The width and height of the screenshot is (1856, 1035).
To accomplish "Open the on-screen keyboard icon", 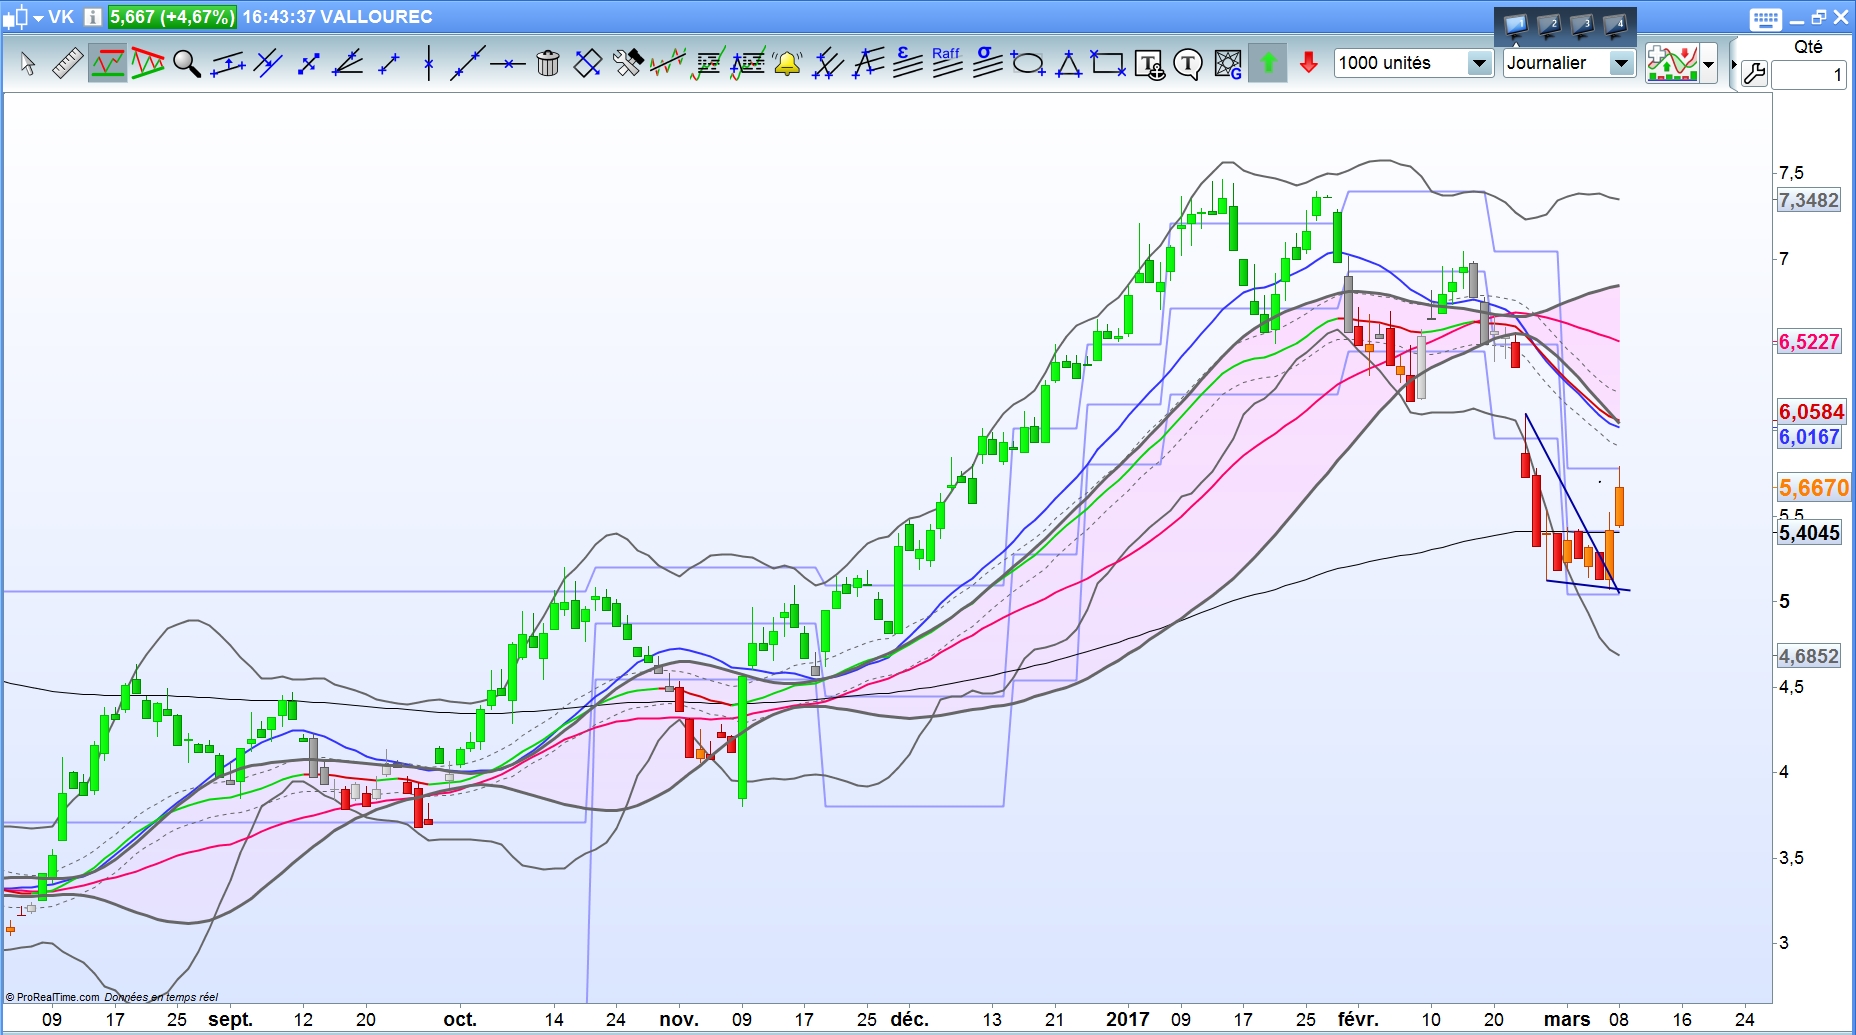I will point(1766,18).
